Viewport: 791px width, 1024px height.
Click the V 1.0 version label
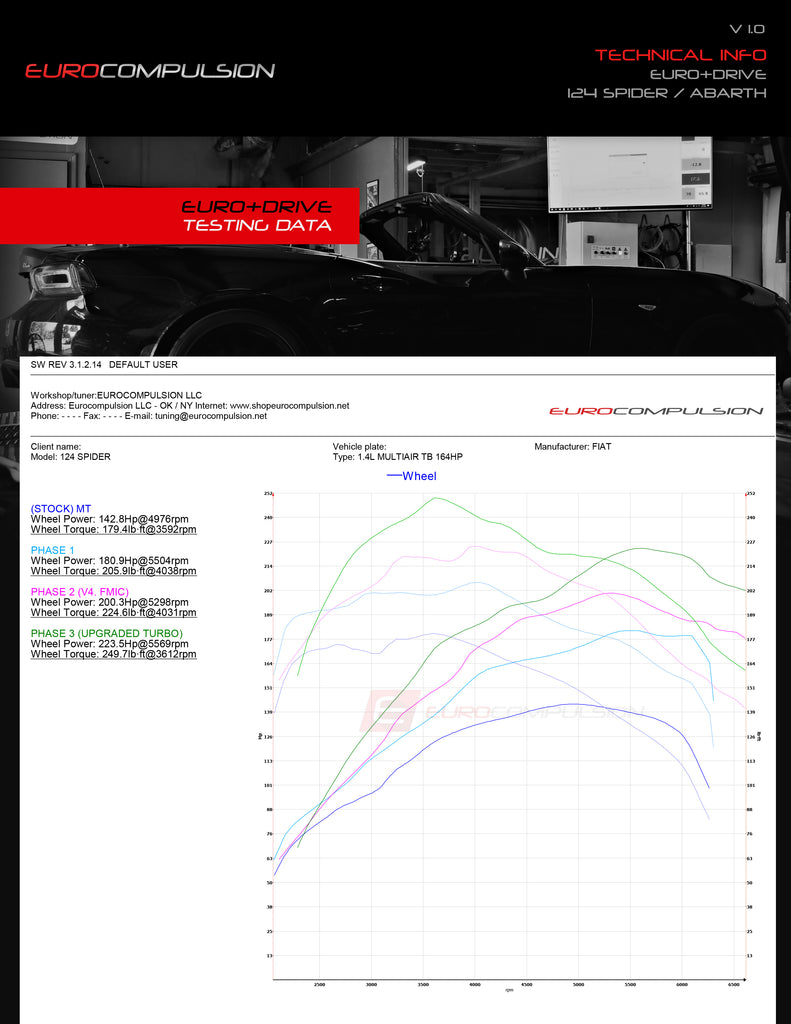(748, 31)
